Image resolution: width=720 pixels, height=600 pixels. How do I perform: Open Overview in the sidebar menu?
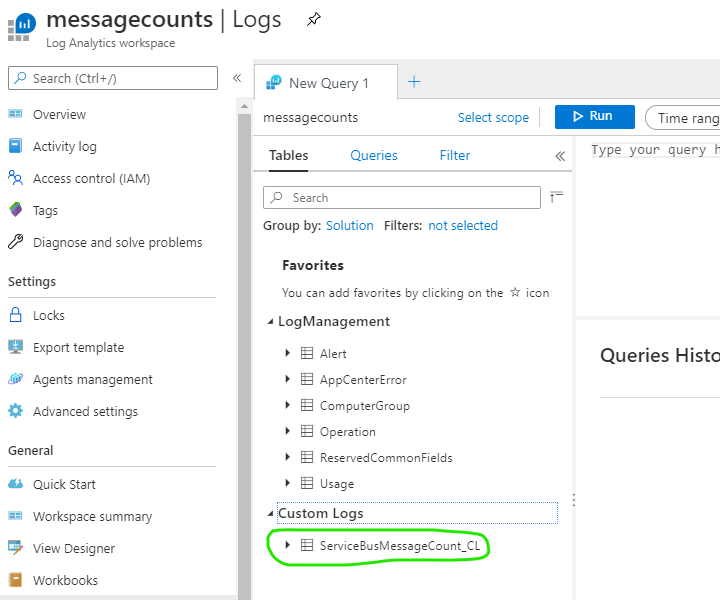tap(59, 114)
